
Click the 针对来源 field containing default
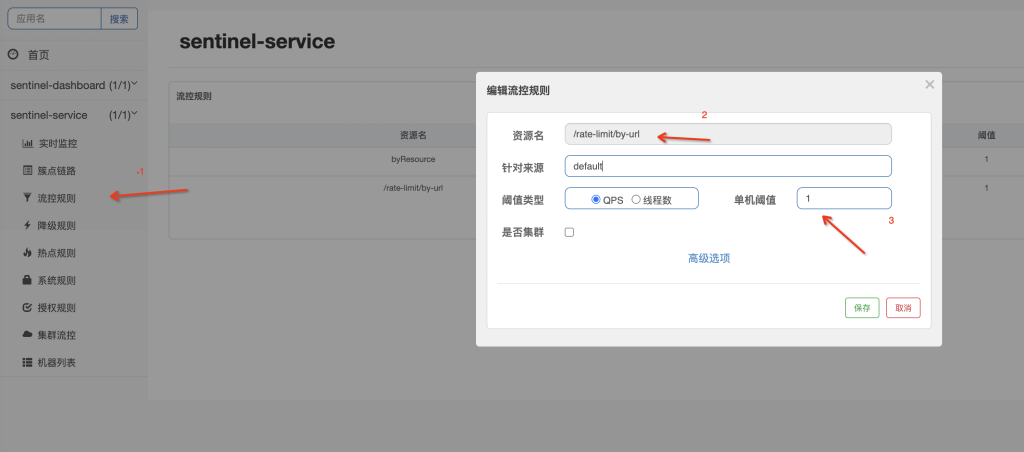[x=728, y=166]
